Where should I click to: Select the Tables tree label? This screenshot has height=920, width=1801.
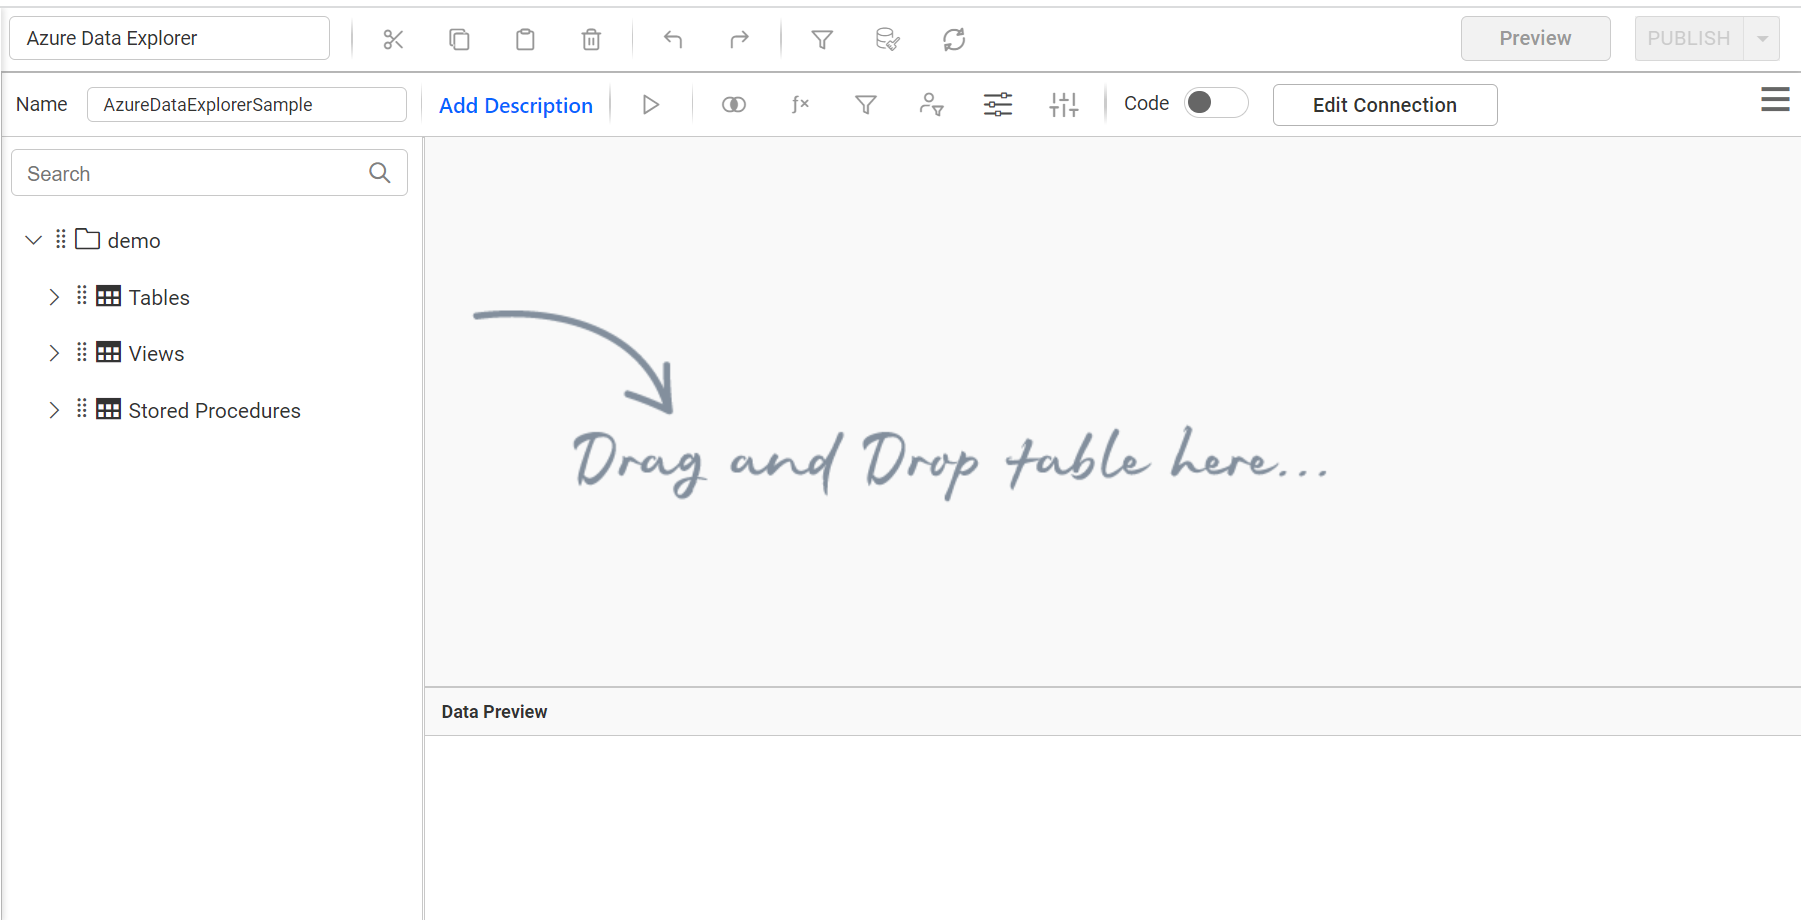point(159,297)
